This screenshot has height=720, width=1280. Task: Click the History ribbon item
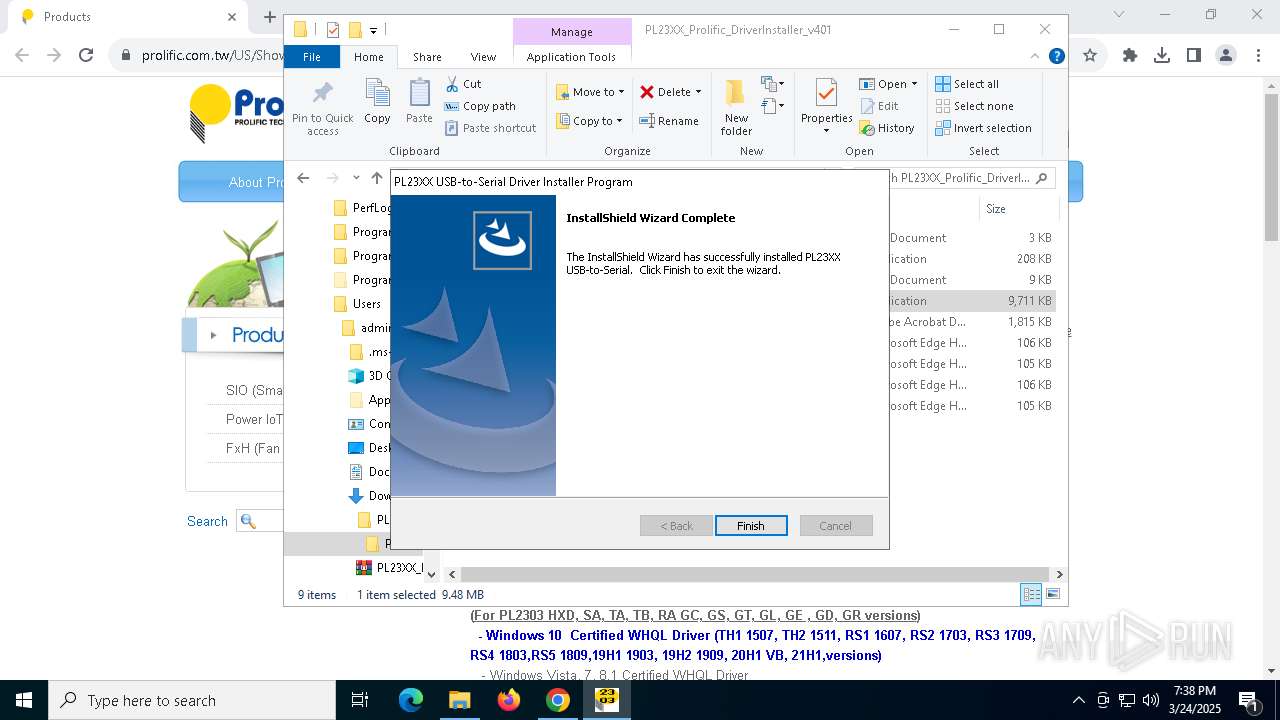(x=887, y=128)
